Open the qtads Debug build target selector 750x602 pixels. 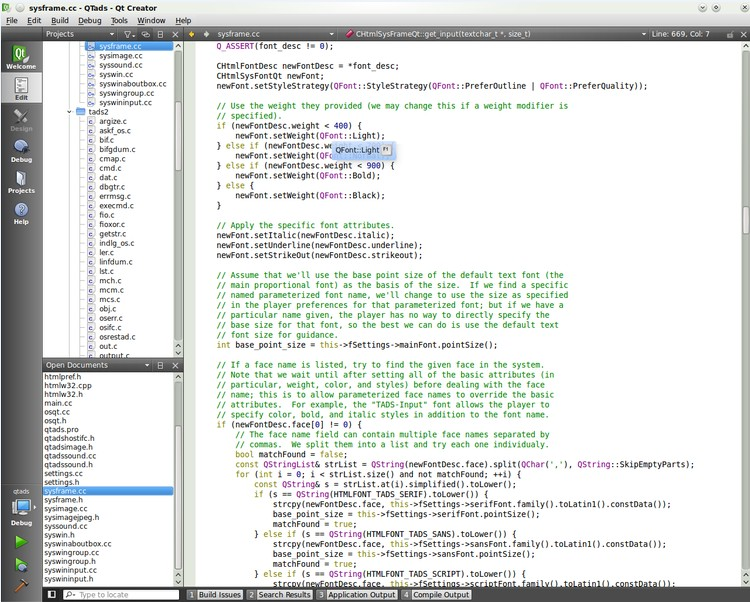tap(21, 507)
